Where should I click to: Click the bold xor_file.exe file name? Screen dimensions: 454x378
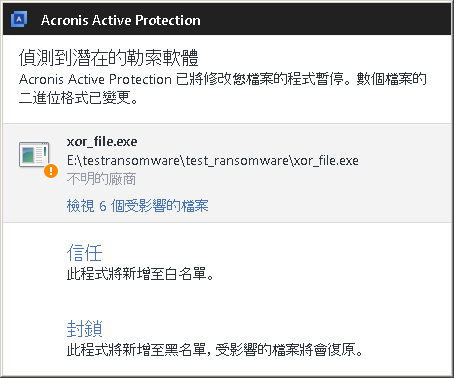pos(102,142)
